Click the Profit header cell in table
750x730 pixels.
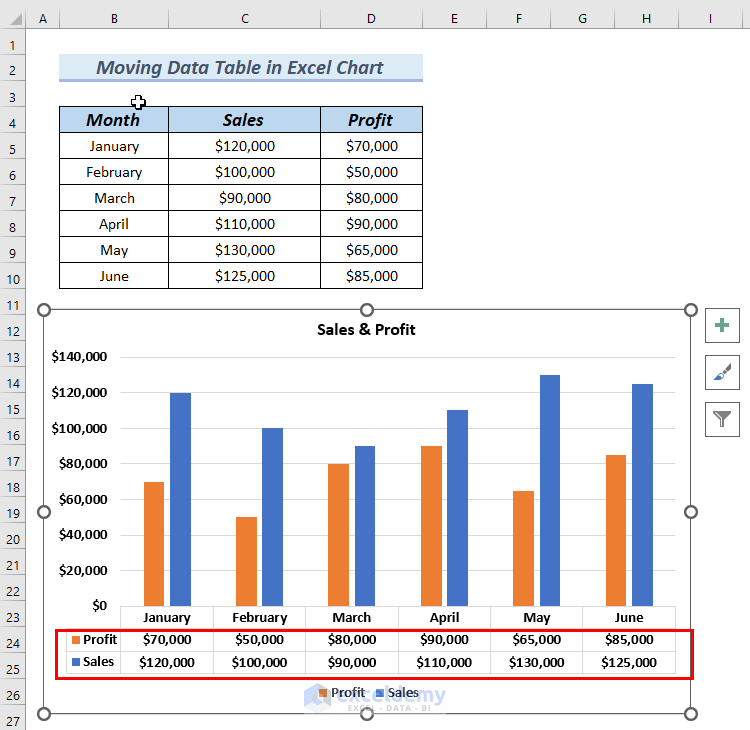click(371, 120)
